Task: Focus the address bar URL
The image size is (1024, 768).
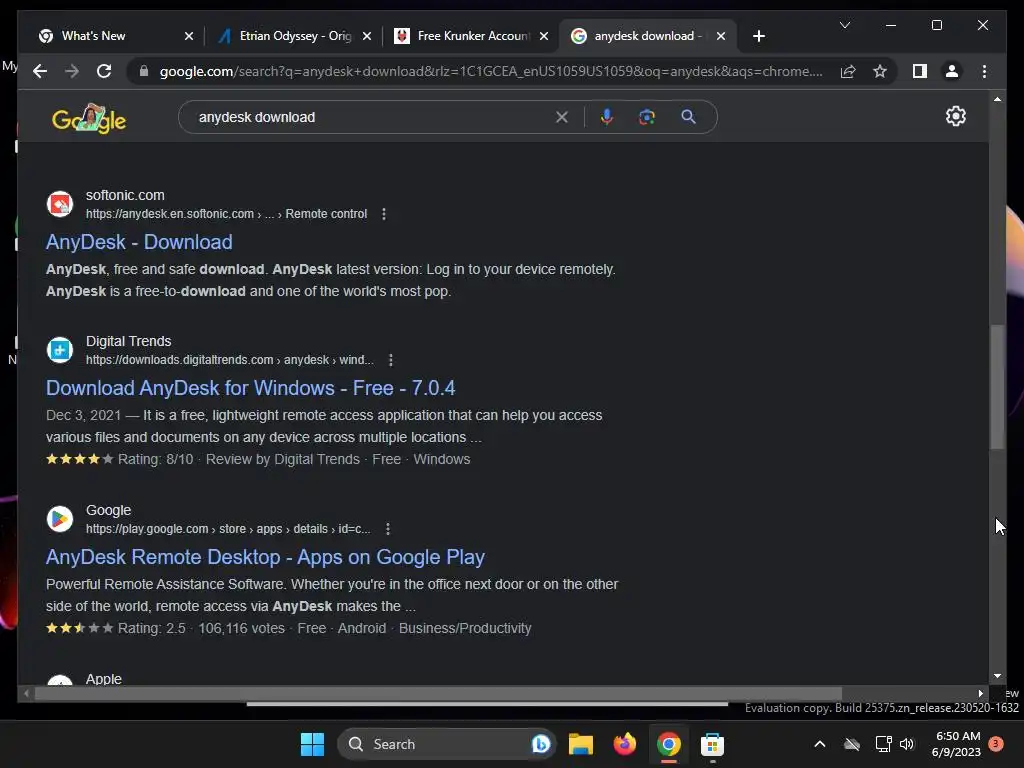Action: point(491,71)
